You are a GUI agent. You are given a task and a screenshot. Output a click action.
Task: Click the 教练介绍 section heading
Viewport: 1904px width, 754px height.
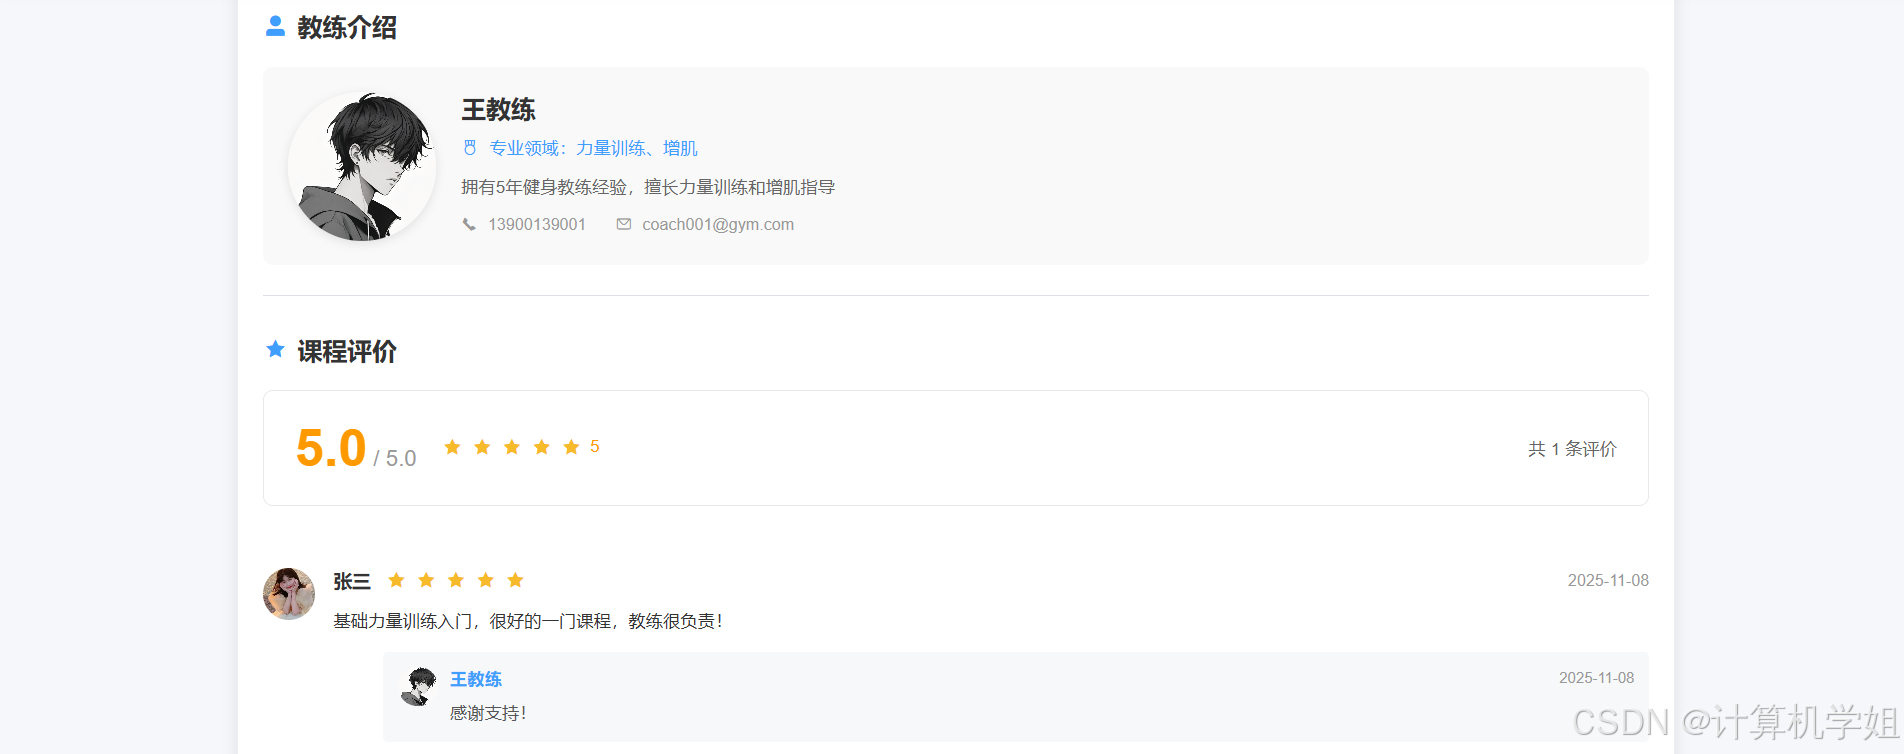tap(347, 27)
